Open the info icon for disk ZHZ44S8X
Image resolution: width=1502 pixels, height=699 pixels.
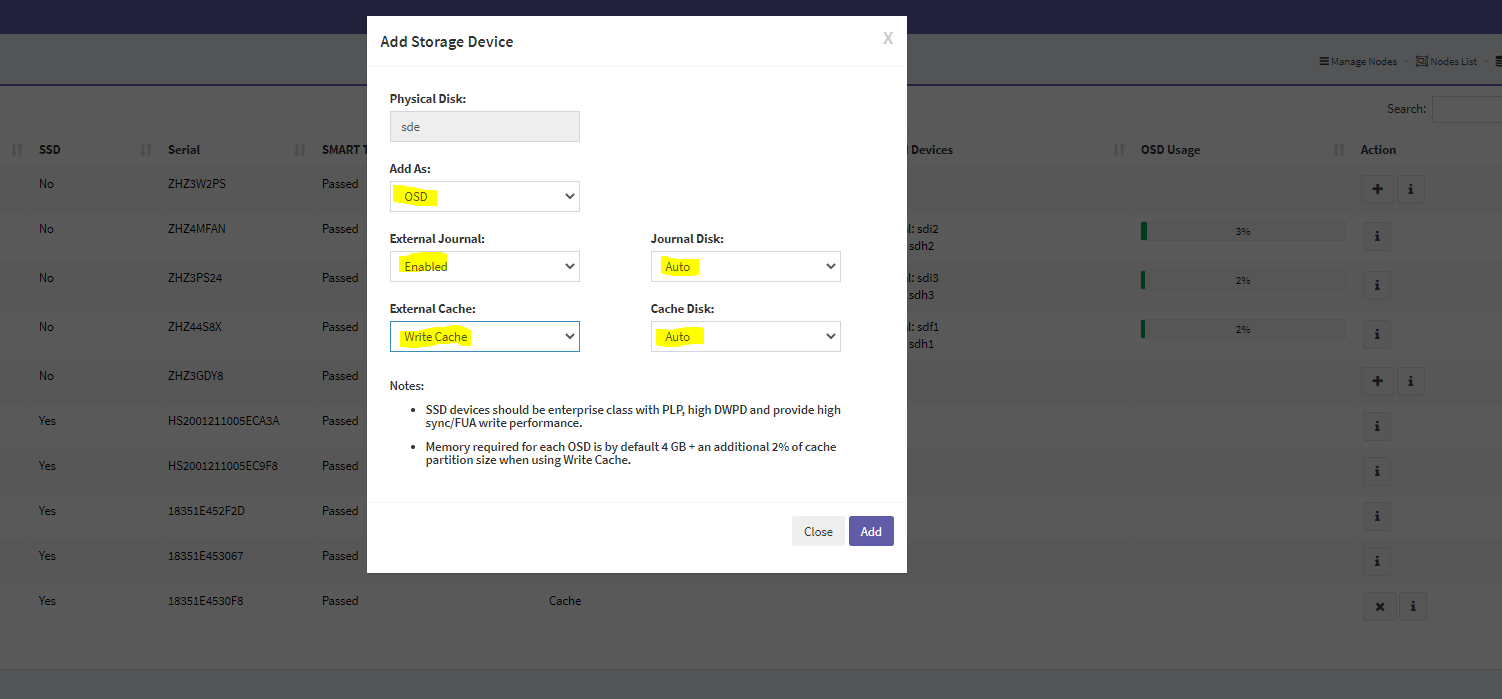(x=1377, y=334)
